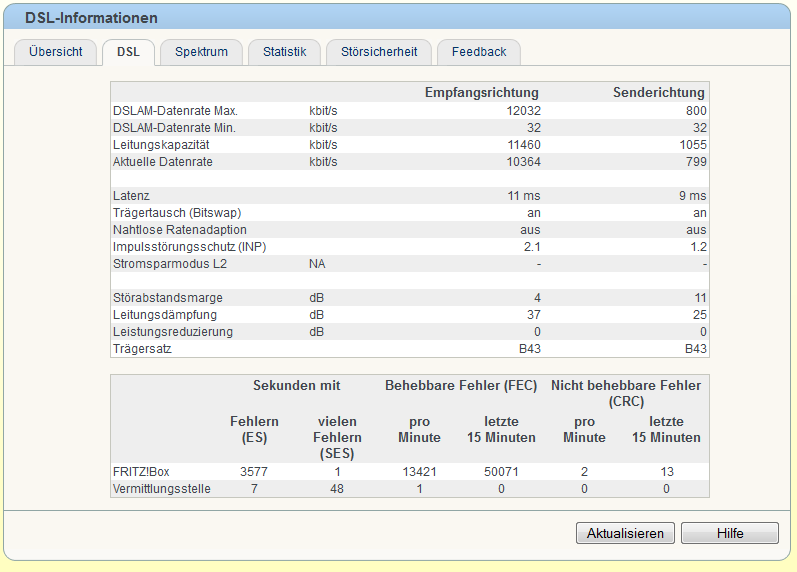797x572 pixels.
Task: Click the Nahtlose Ratenadaption label
Action: [179, 230]
